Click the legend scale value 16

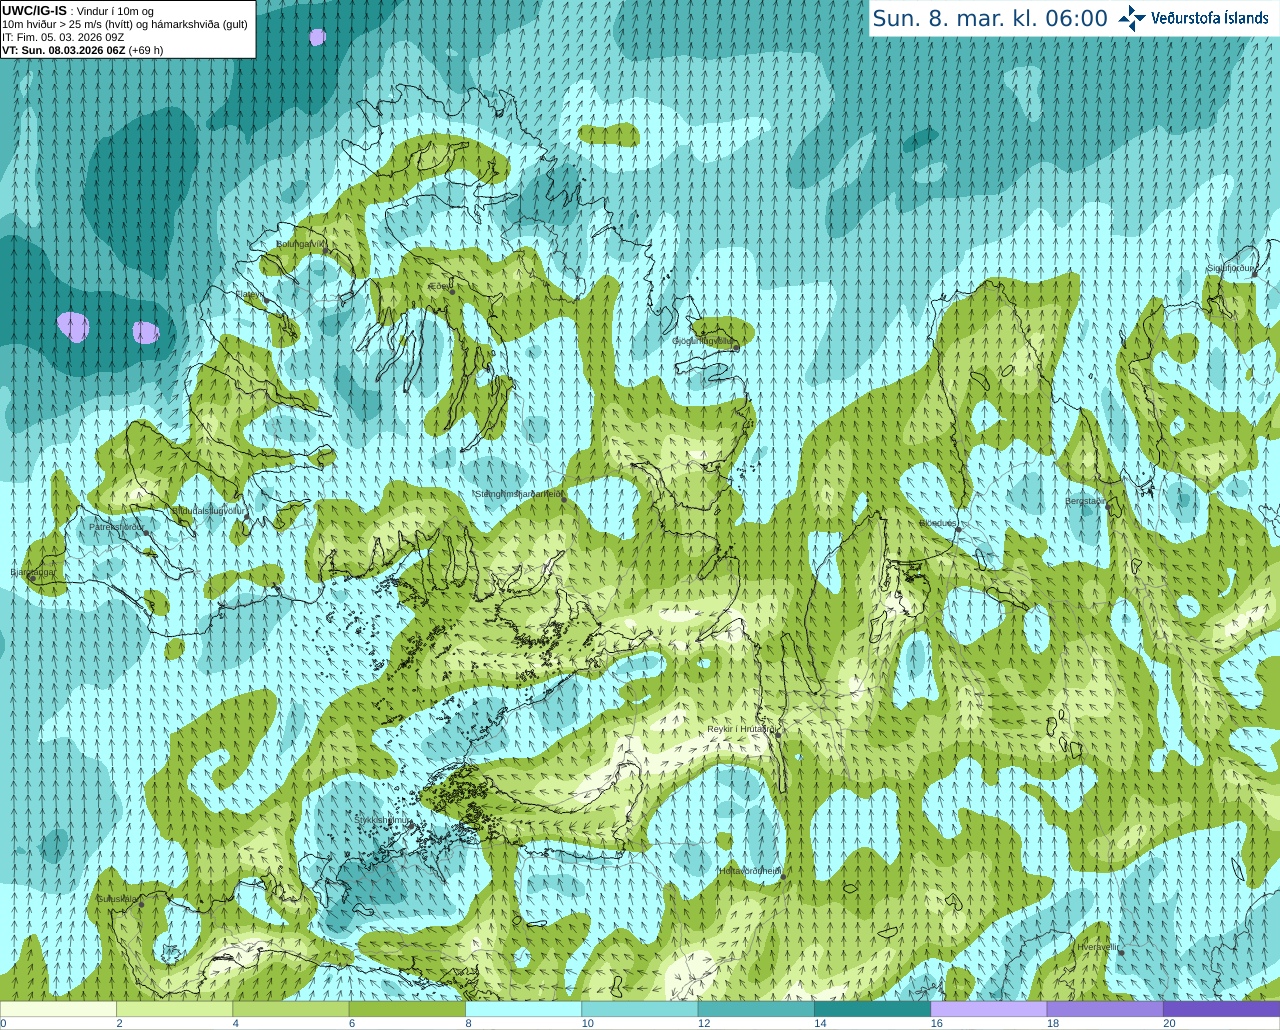[937, 1023]
